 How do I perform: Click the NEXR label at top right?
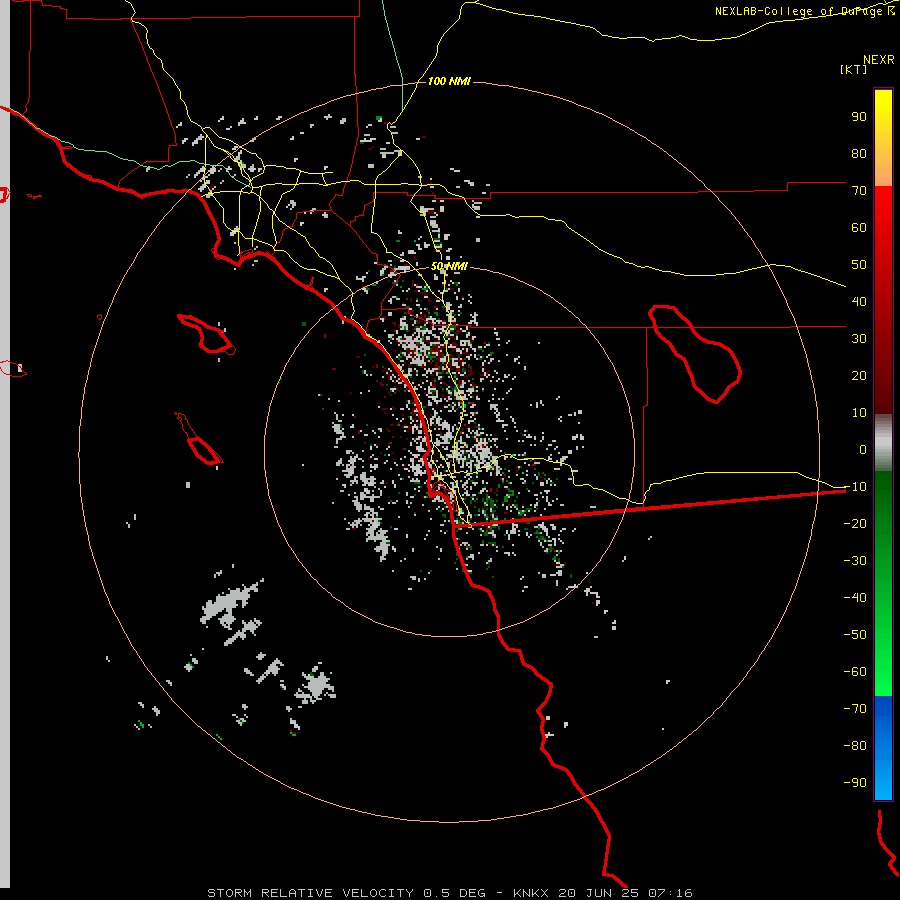879,60
